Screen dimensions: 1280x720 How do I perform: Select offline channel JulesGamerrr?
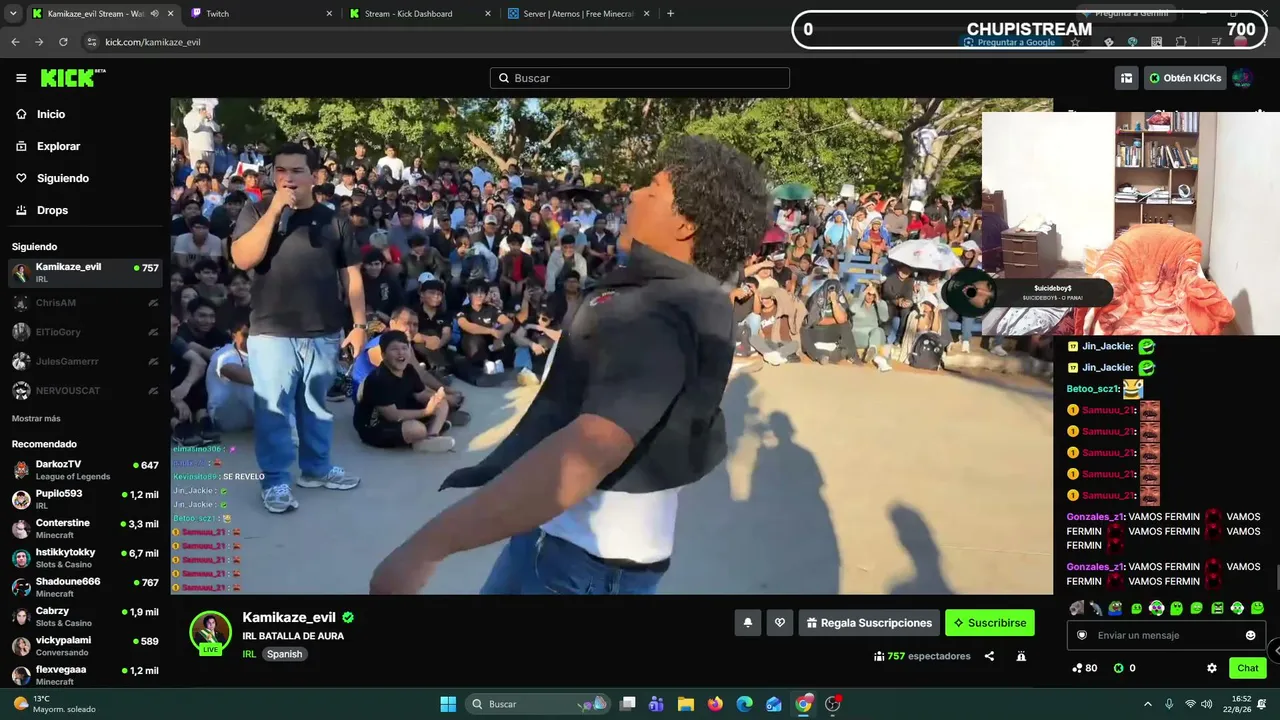point(85,361)
